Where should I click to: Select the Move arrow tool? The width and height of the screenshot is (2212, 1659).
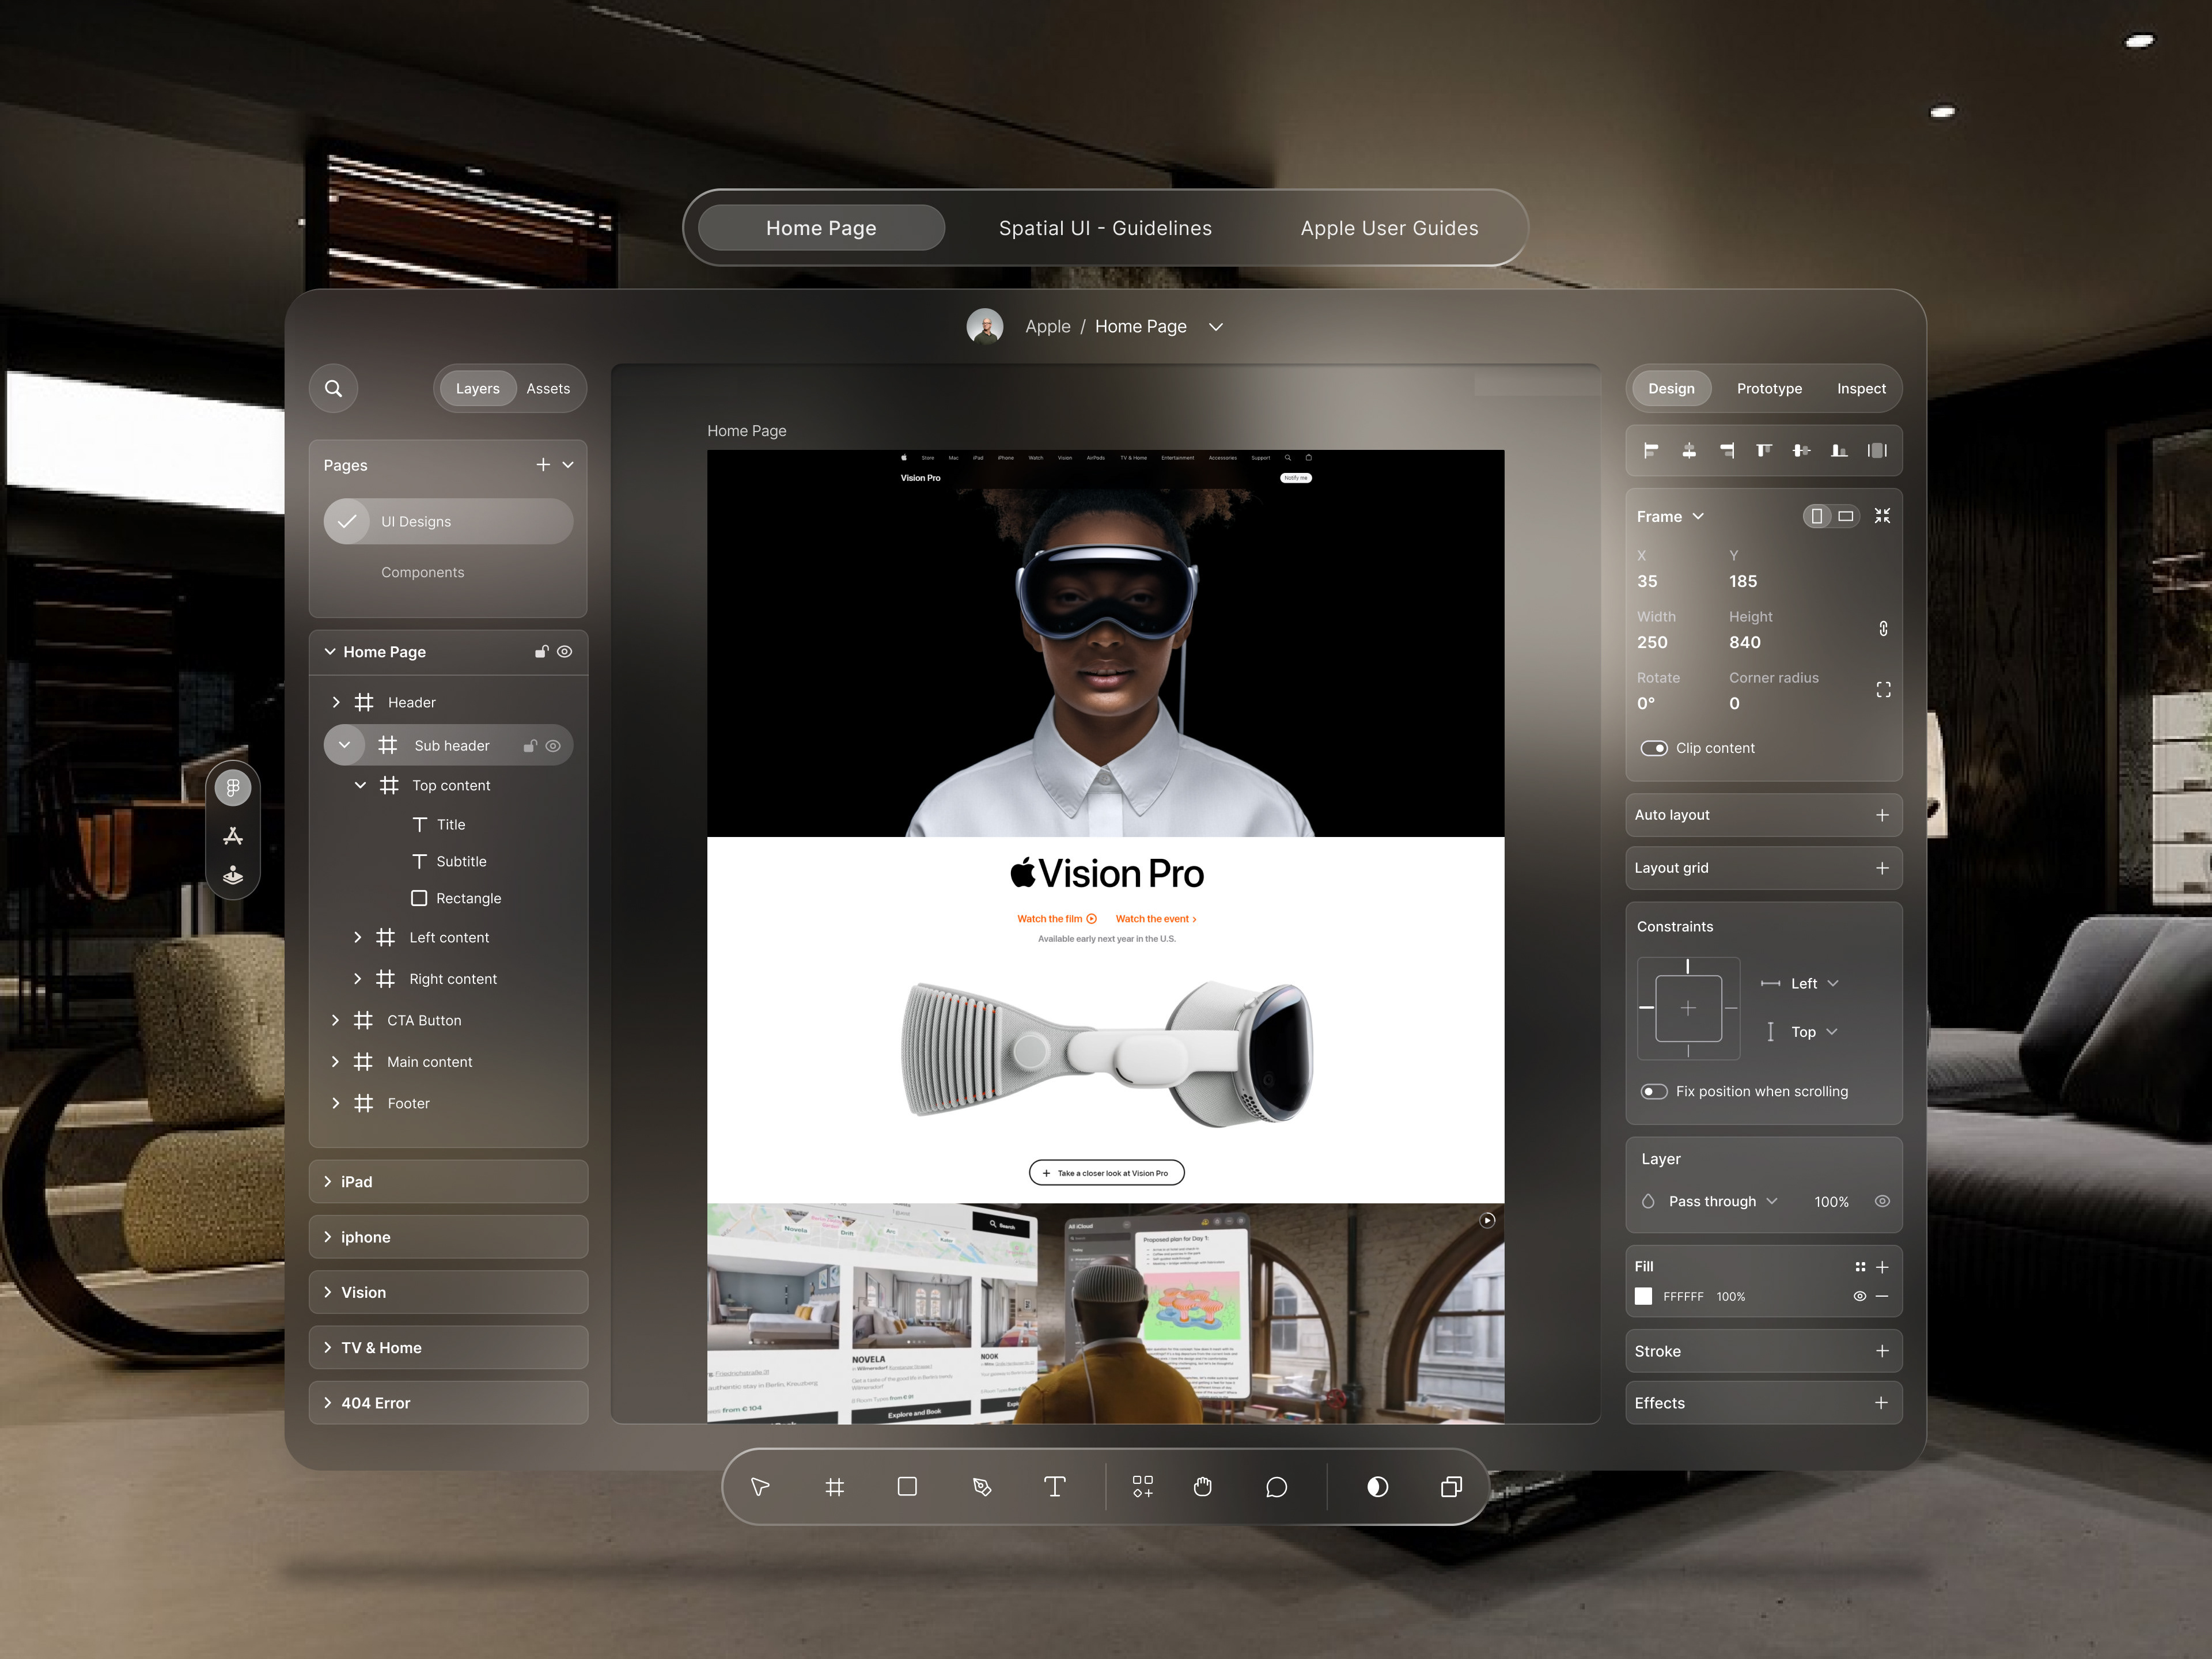point(760,1487)
